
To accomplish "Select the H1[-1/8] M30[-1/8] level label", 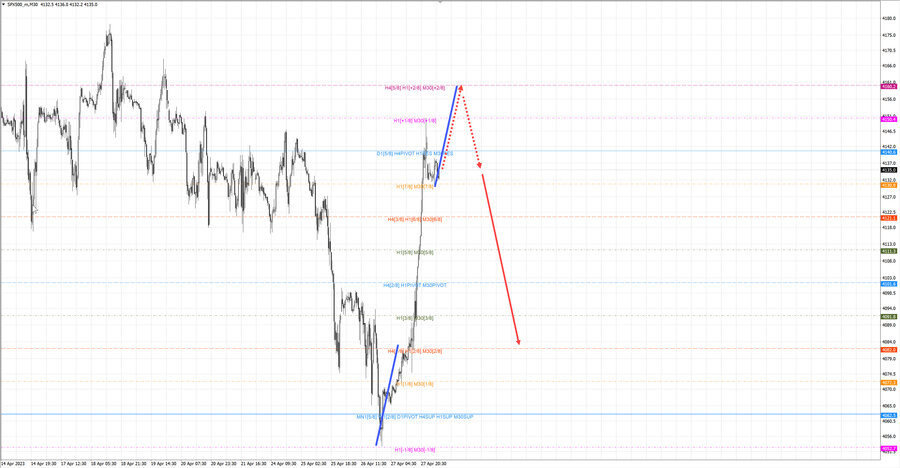I will click(414, 450).
